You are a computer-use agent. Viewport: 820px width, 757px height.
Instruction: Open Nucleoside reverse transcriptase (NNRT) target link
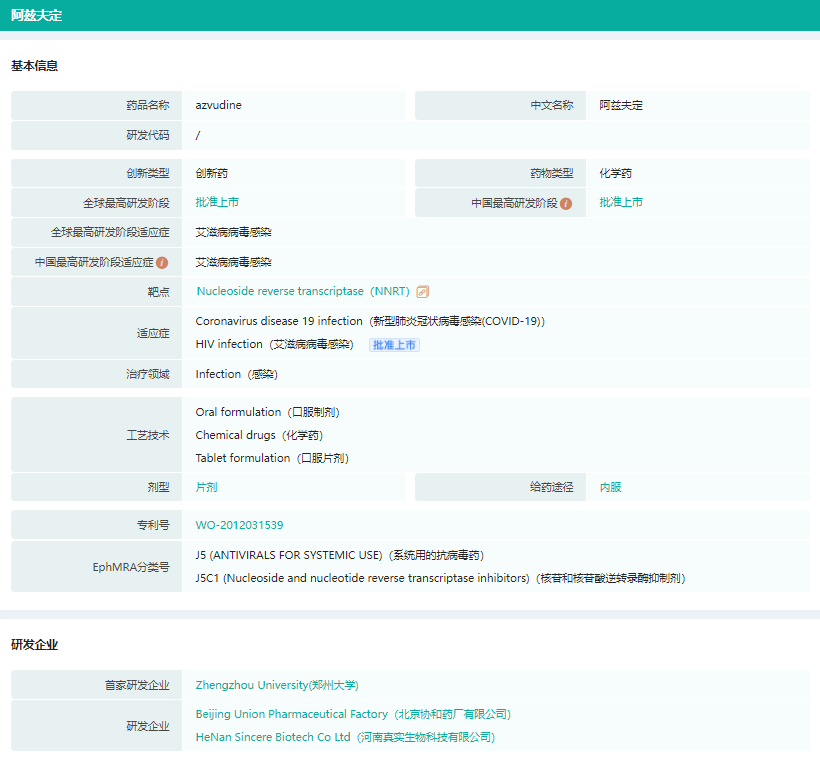tap(302, 292)
